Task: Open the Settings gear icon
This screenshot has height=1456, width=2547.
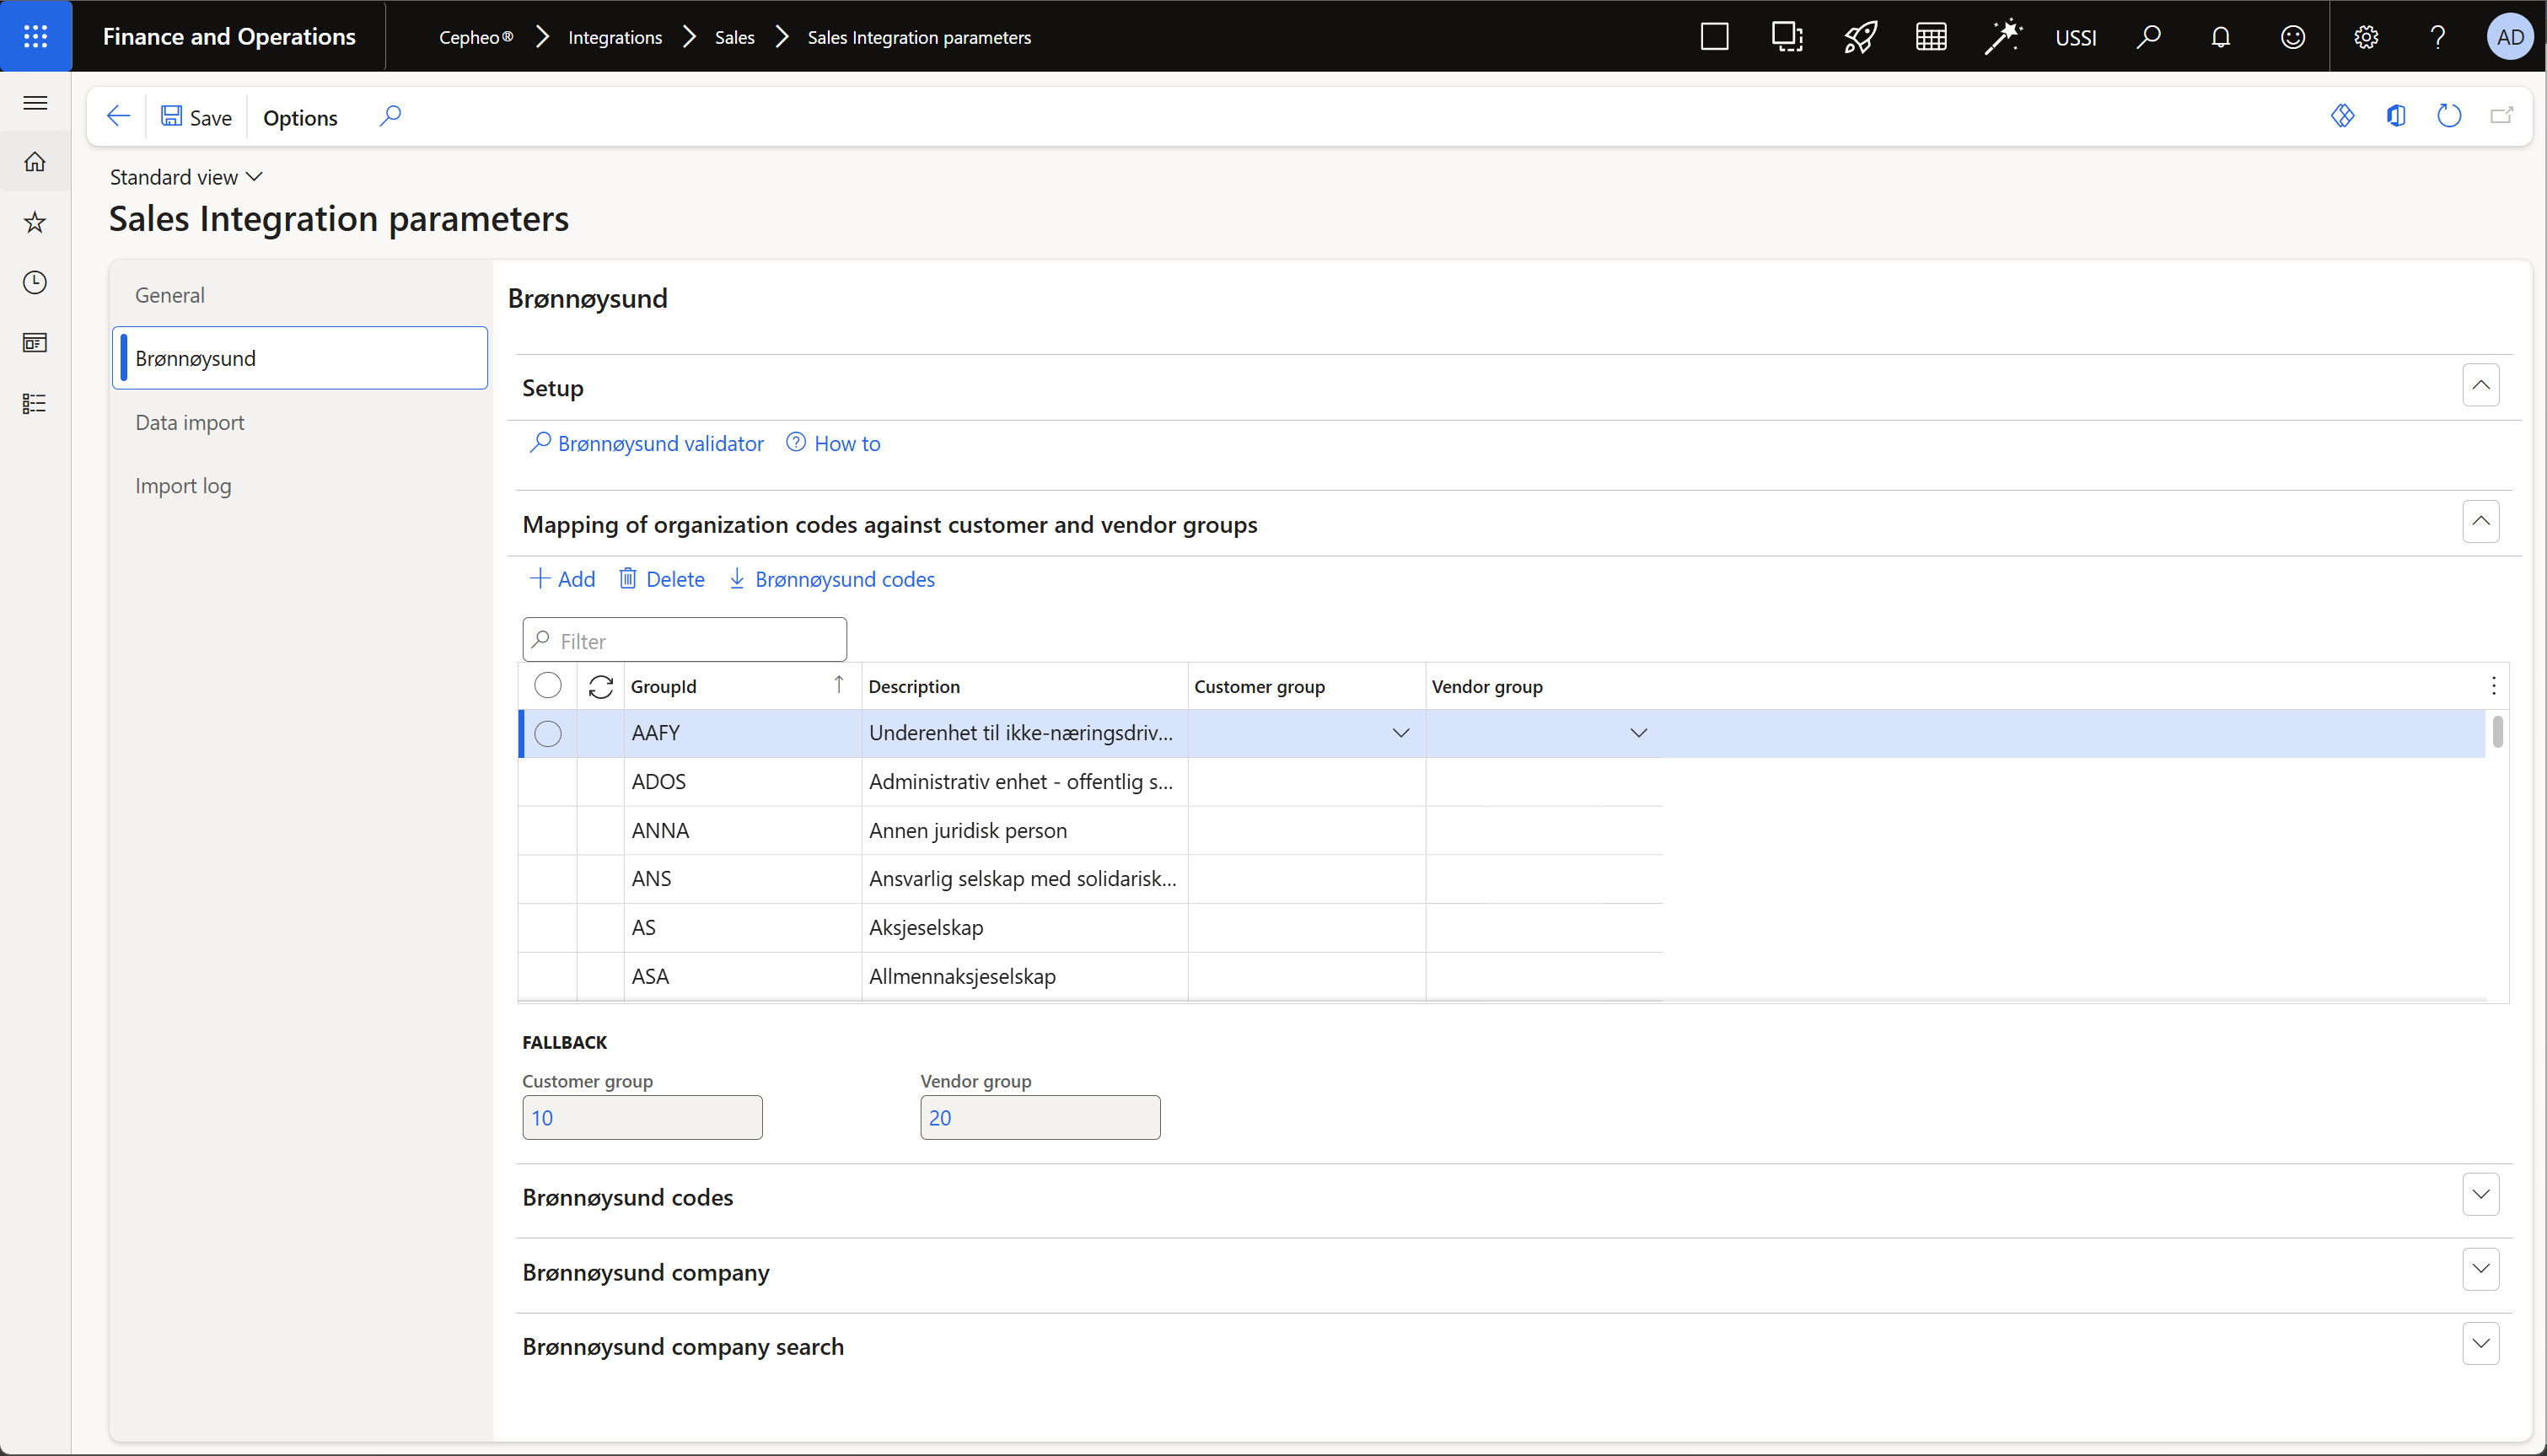Action: (2365, 37)
